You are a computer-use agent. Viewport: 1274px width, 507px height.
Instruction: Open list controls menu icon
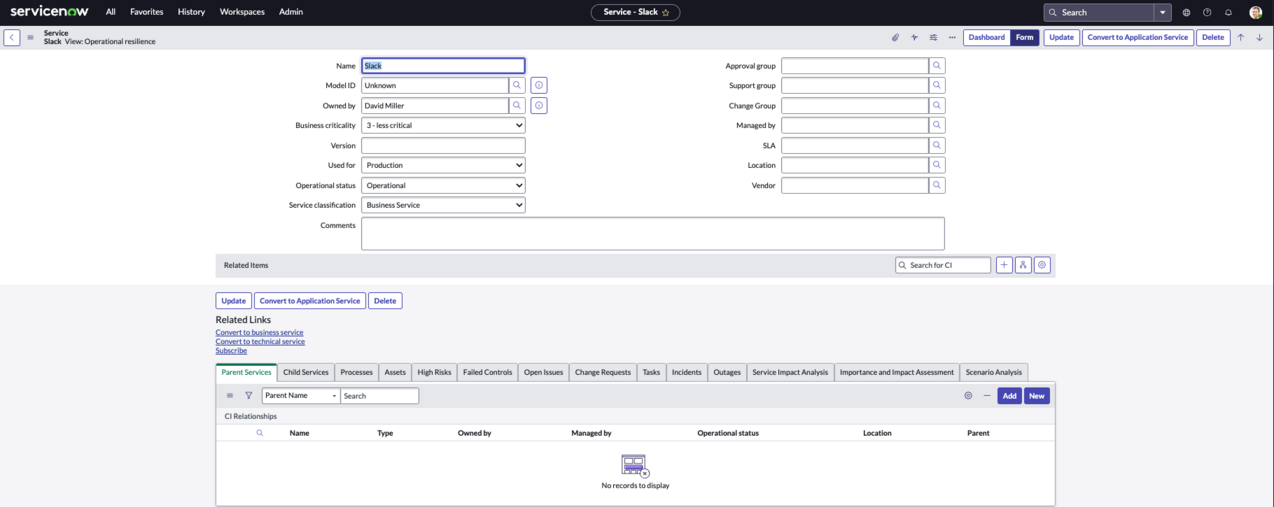click(x=230, y=396)
